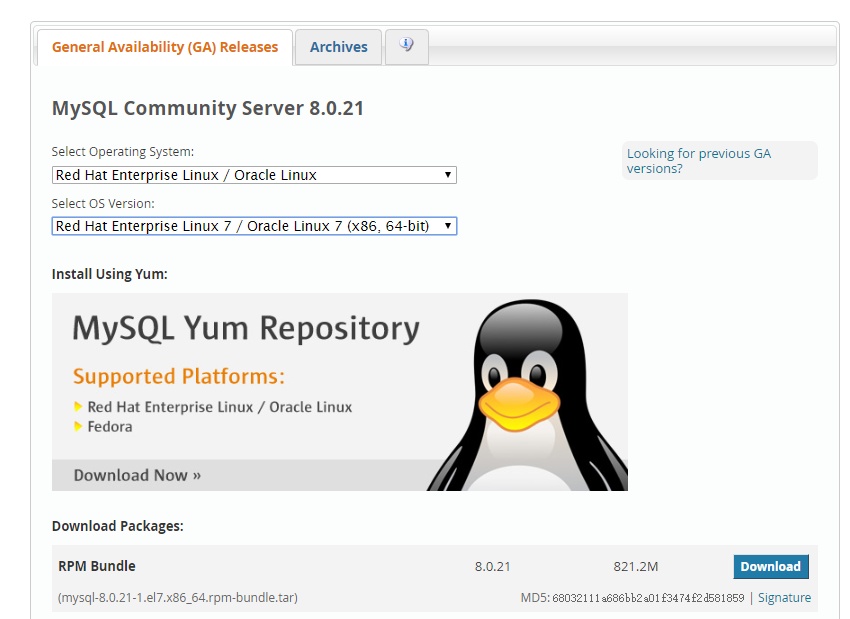Image resolution: width=850 pixels, height=619 pixels.
Task: Expand the Red Hat Enterprise Linux 7 version selector
Action: pyautogui.click(x=254, y=226)
